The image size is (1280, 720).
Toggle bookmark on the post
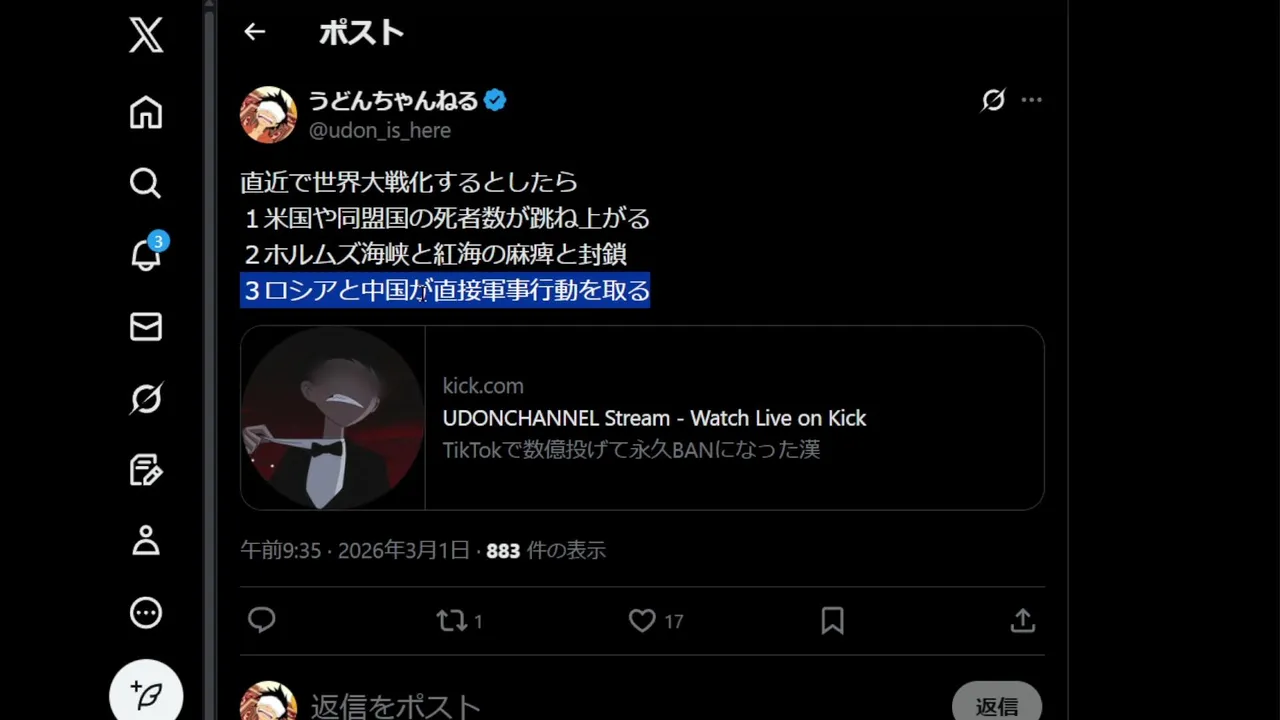click(832, 621)
